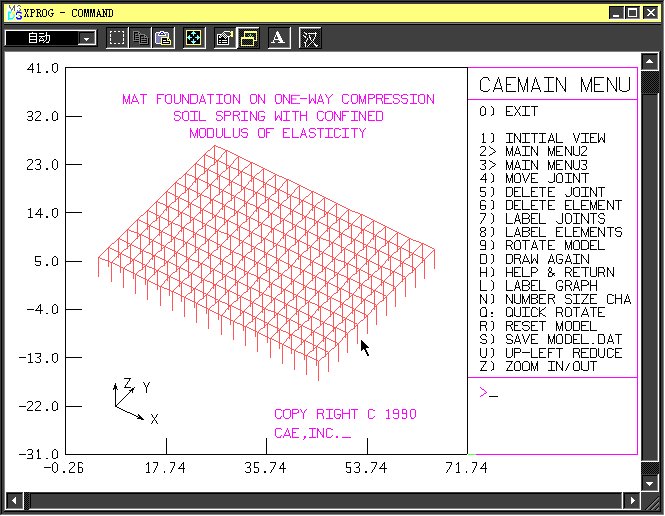Click the Copy toolbar icon
Viewport: 665px width, 516px height.
pyautogui.click(x=140, y=38)
